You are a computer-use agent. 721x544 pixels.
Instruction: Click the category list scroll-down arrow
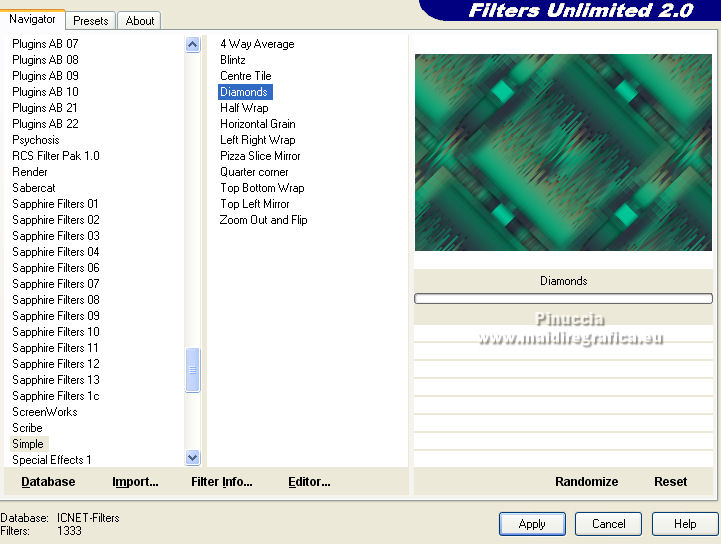coord(193,458)
